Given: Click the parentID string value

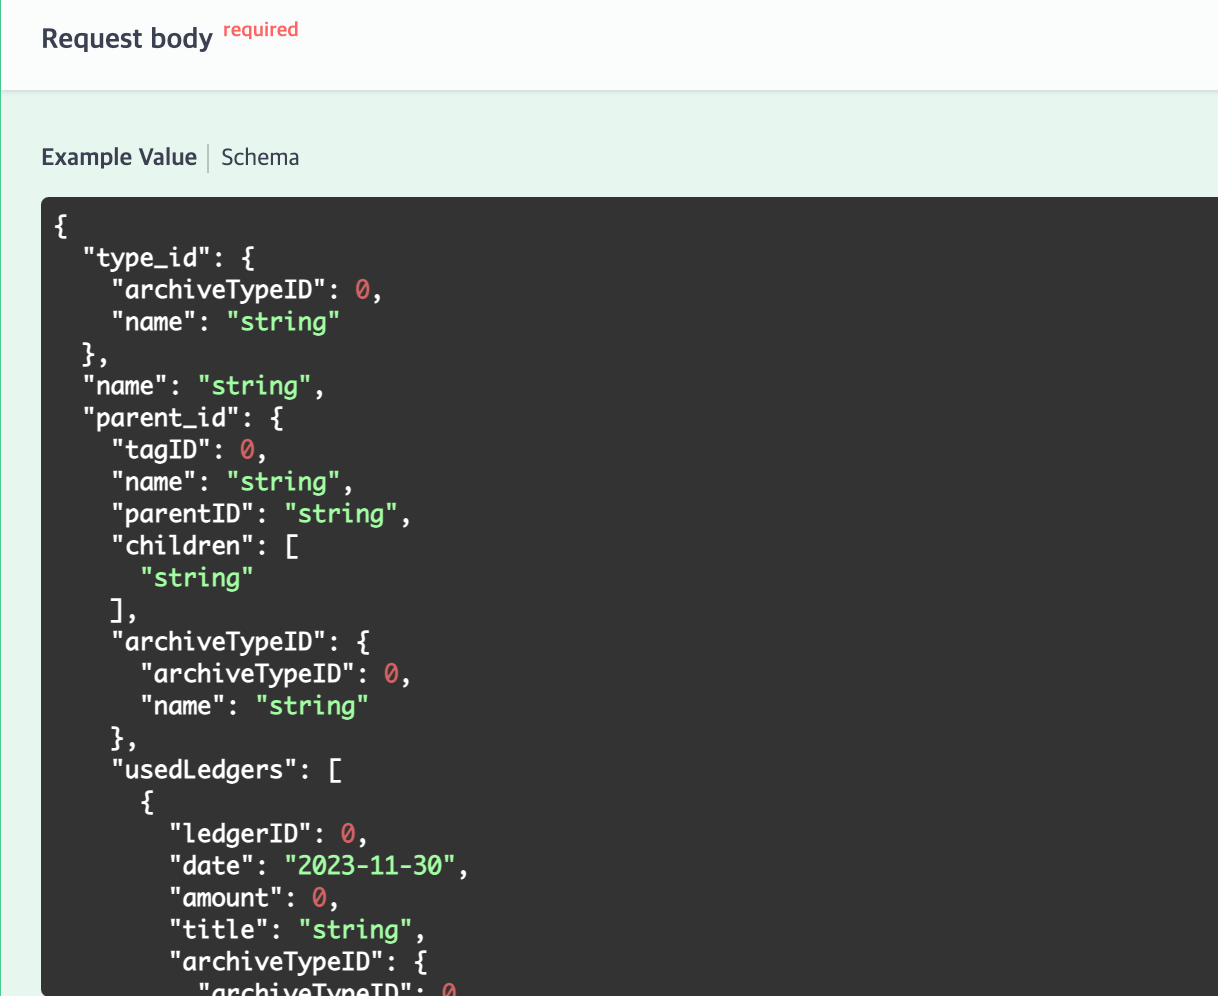Looking at the screenshot, I should tap(339, 513).
